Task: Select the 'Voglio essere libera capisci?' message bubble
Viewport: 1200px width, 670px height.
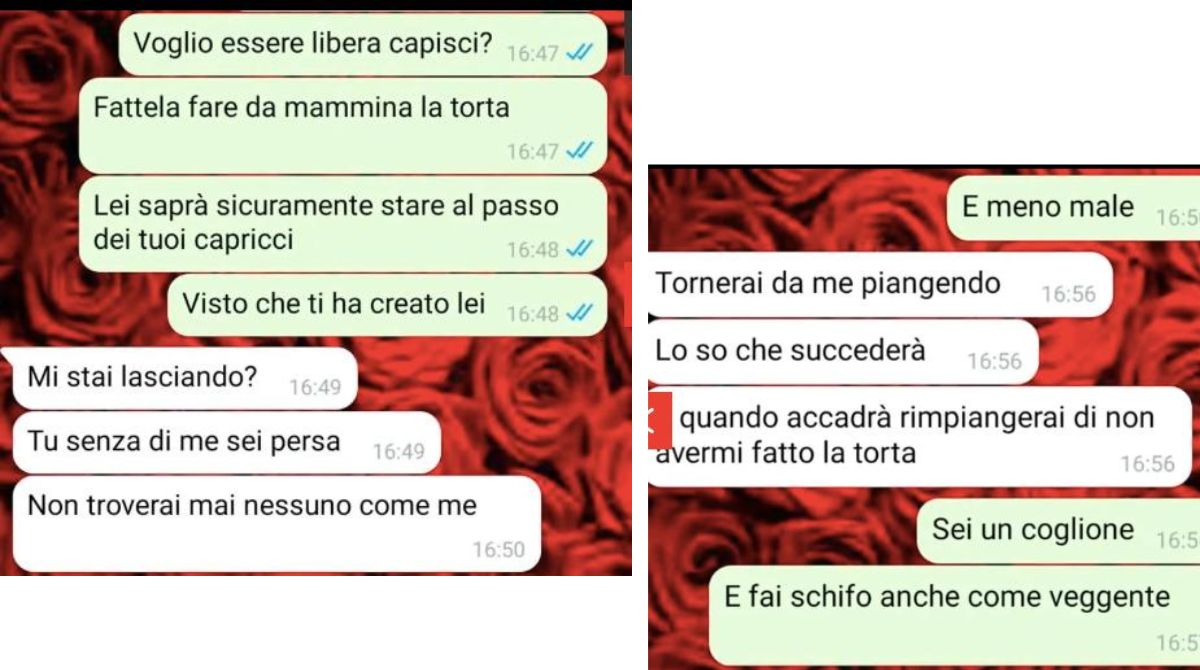Action: coord(363,45)
